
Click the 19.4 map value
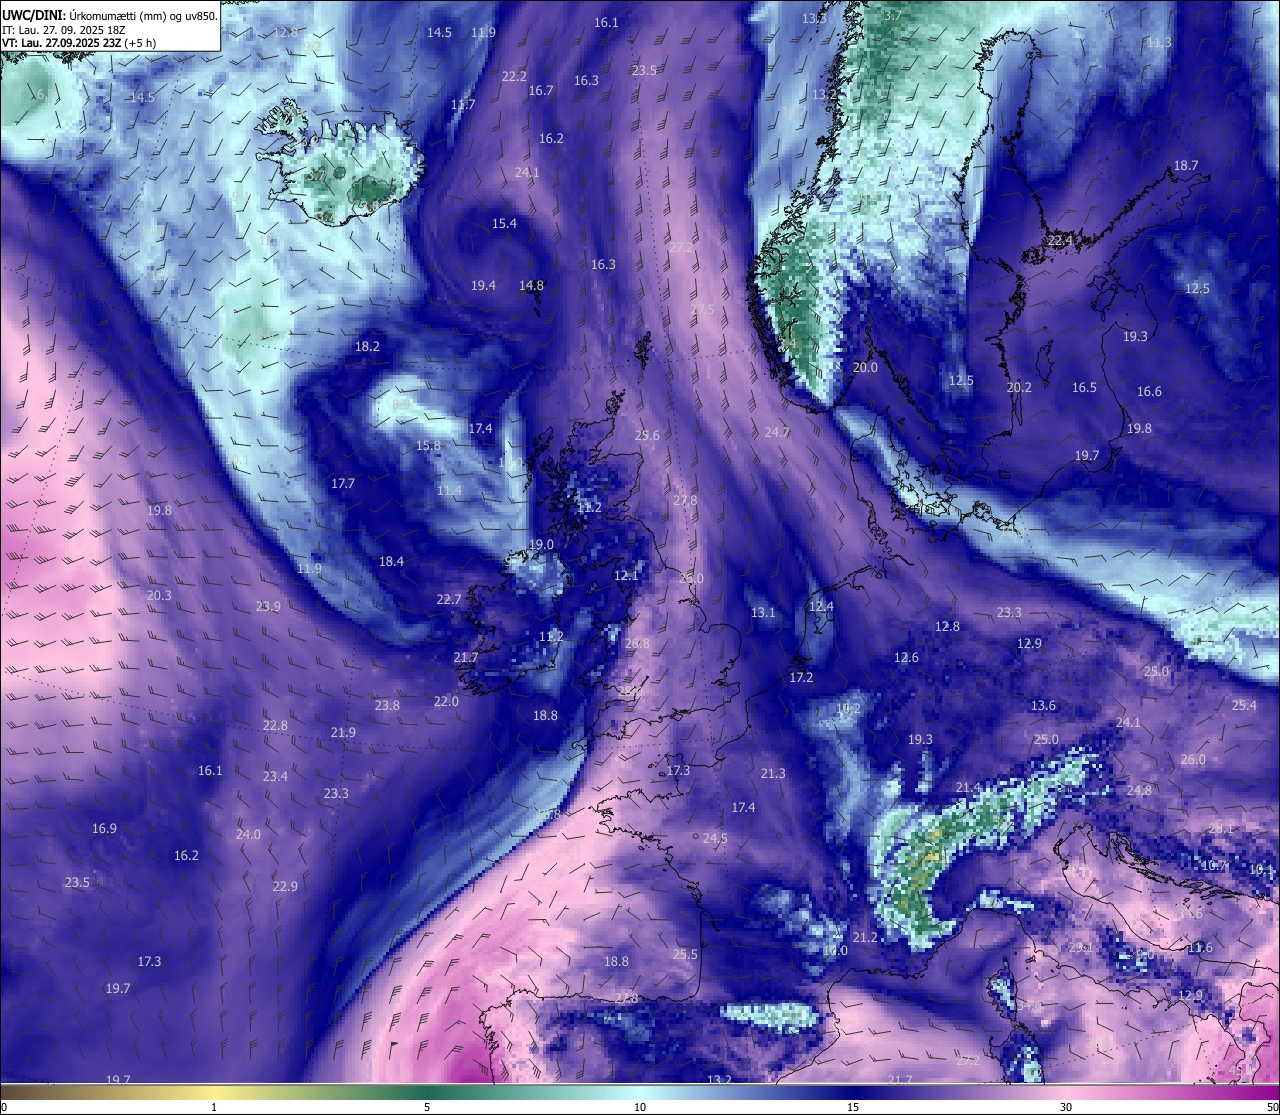[483, 286]
